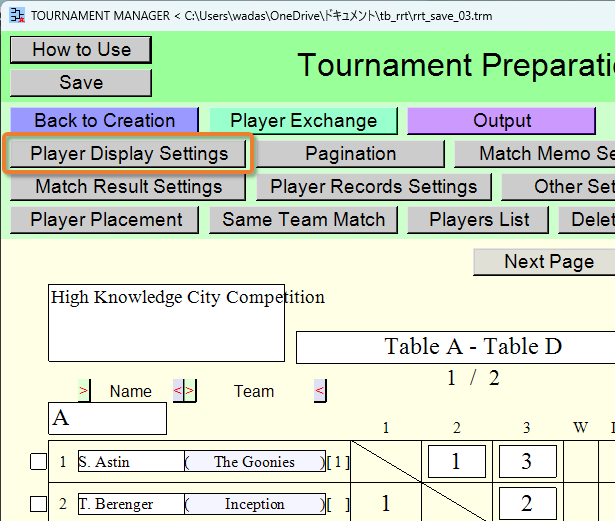Click match number 1 in T. Berenger row

pos(386,504)
